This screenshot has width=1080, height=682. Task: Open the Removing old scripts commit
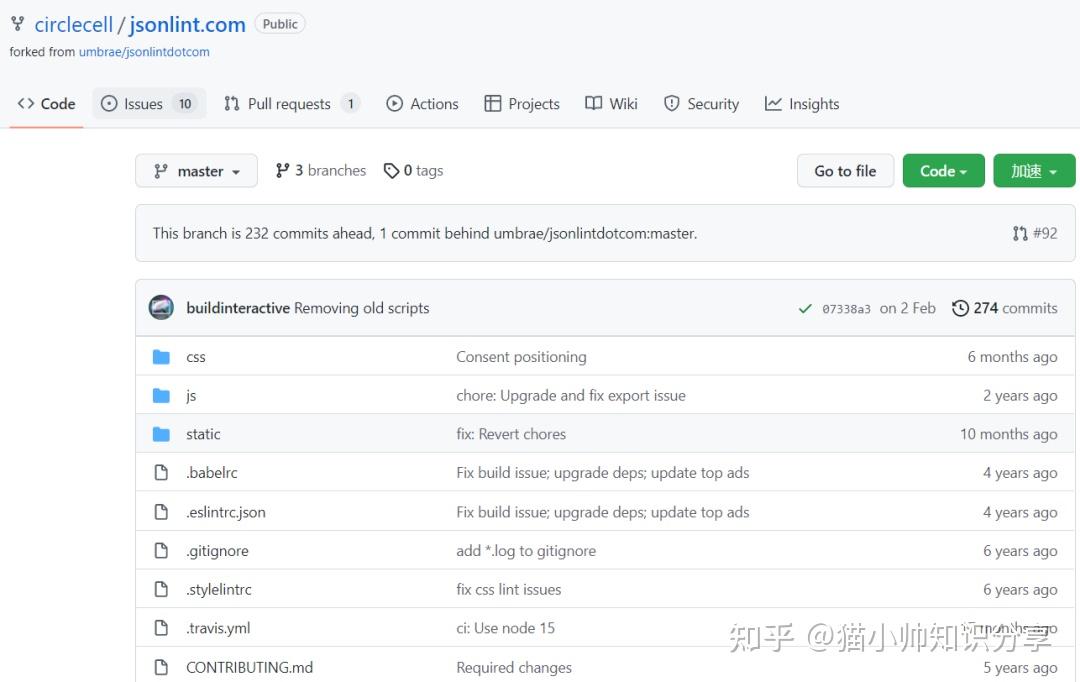tap(362, 308)
